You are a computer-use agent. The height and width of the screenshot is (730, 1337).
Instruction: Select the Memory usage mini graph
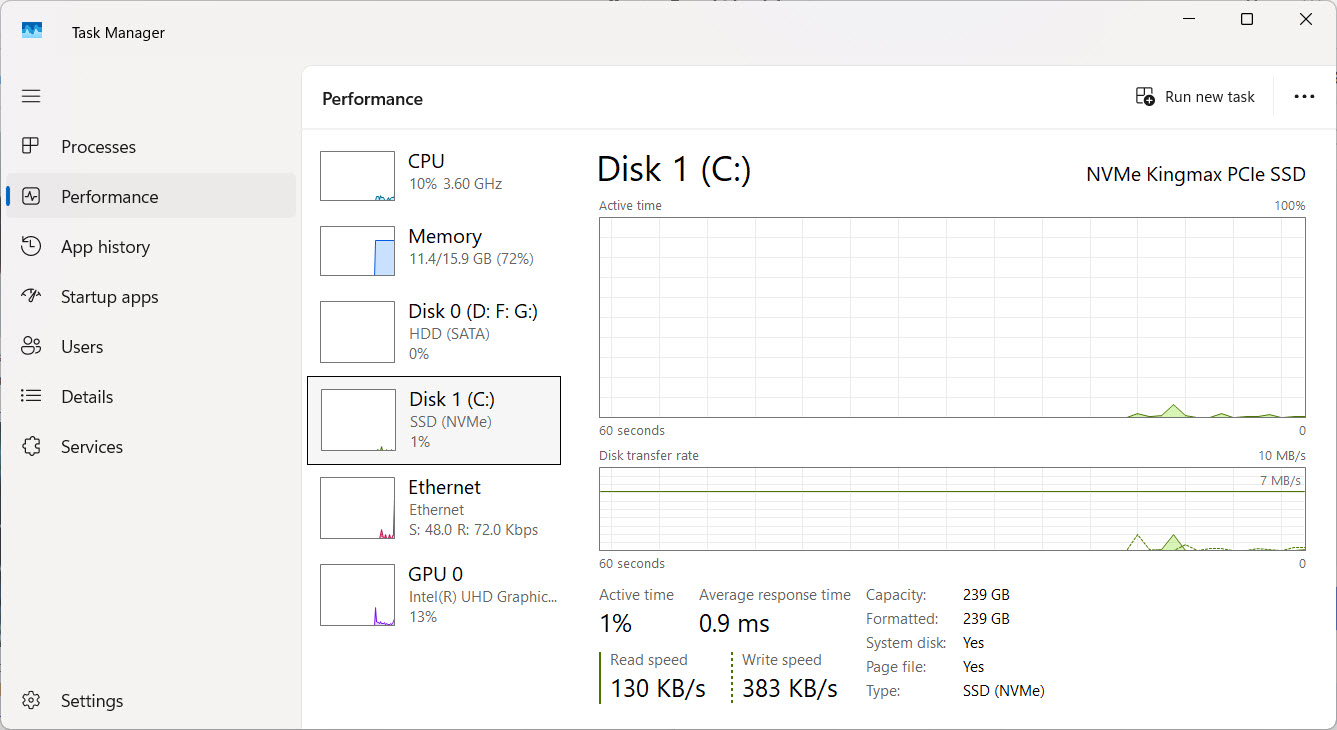(x=357, y=251)
